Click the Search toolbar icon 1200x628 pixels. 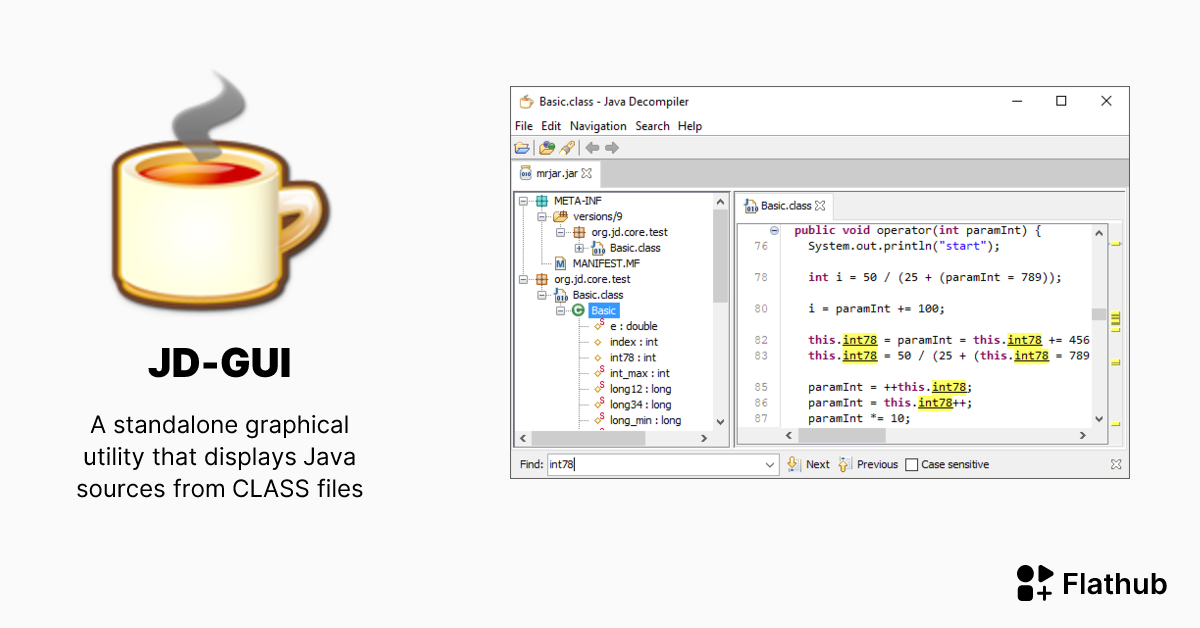pyautogui.click(x=567, y=148)
